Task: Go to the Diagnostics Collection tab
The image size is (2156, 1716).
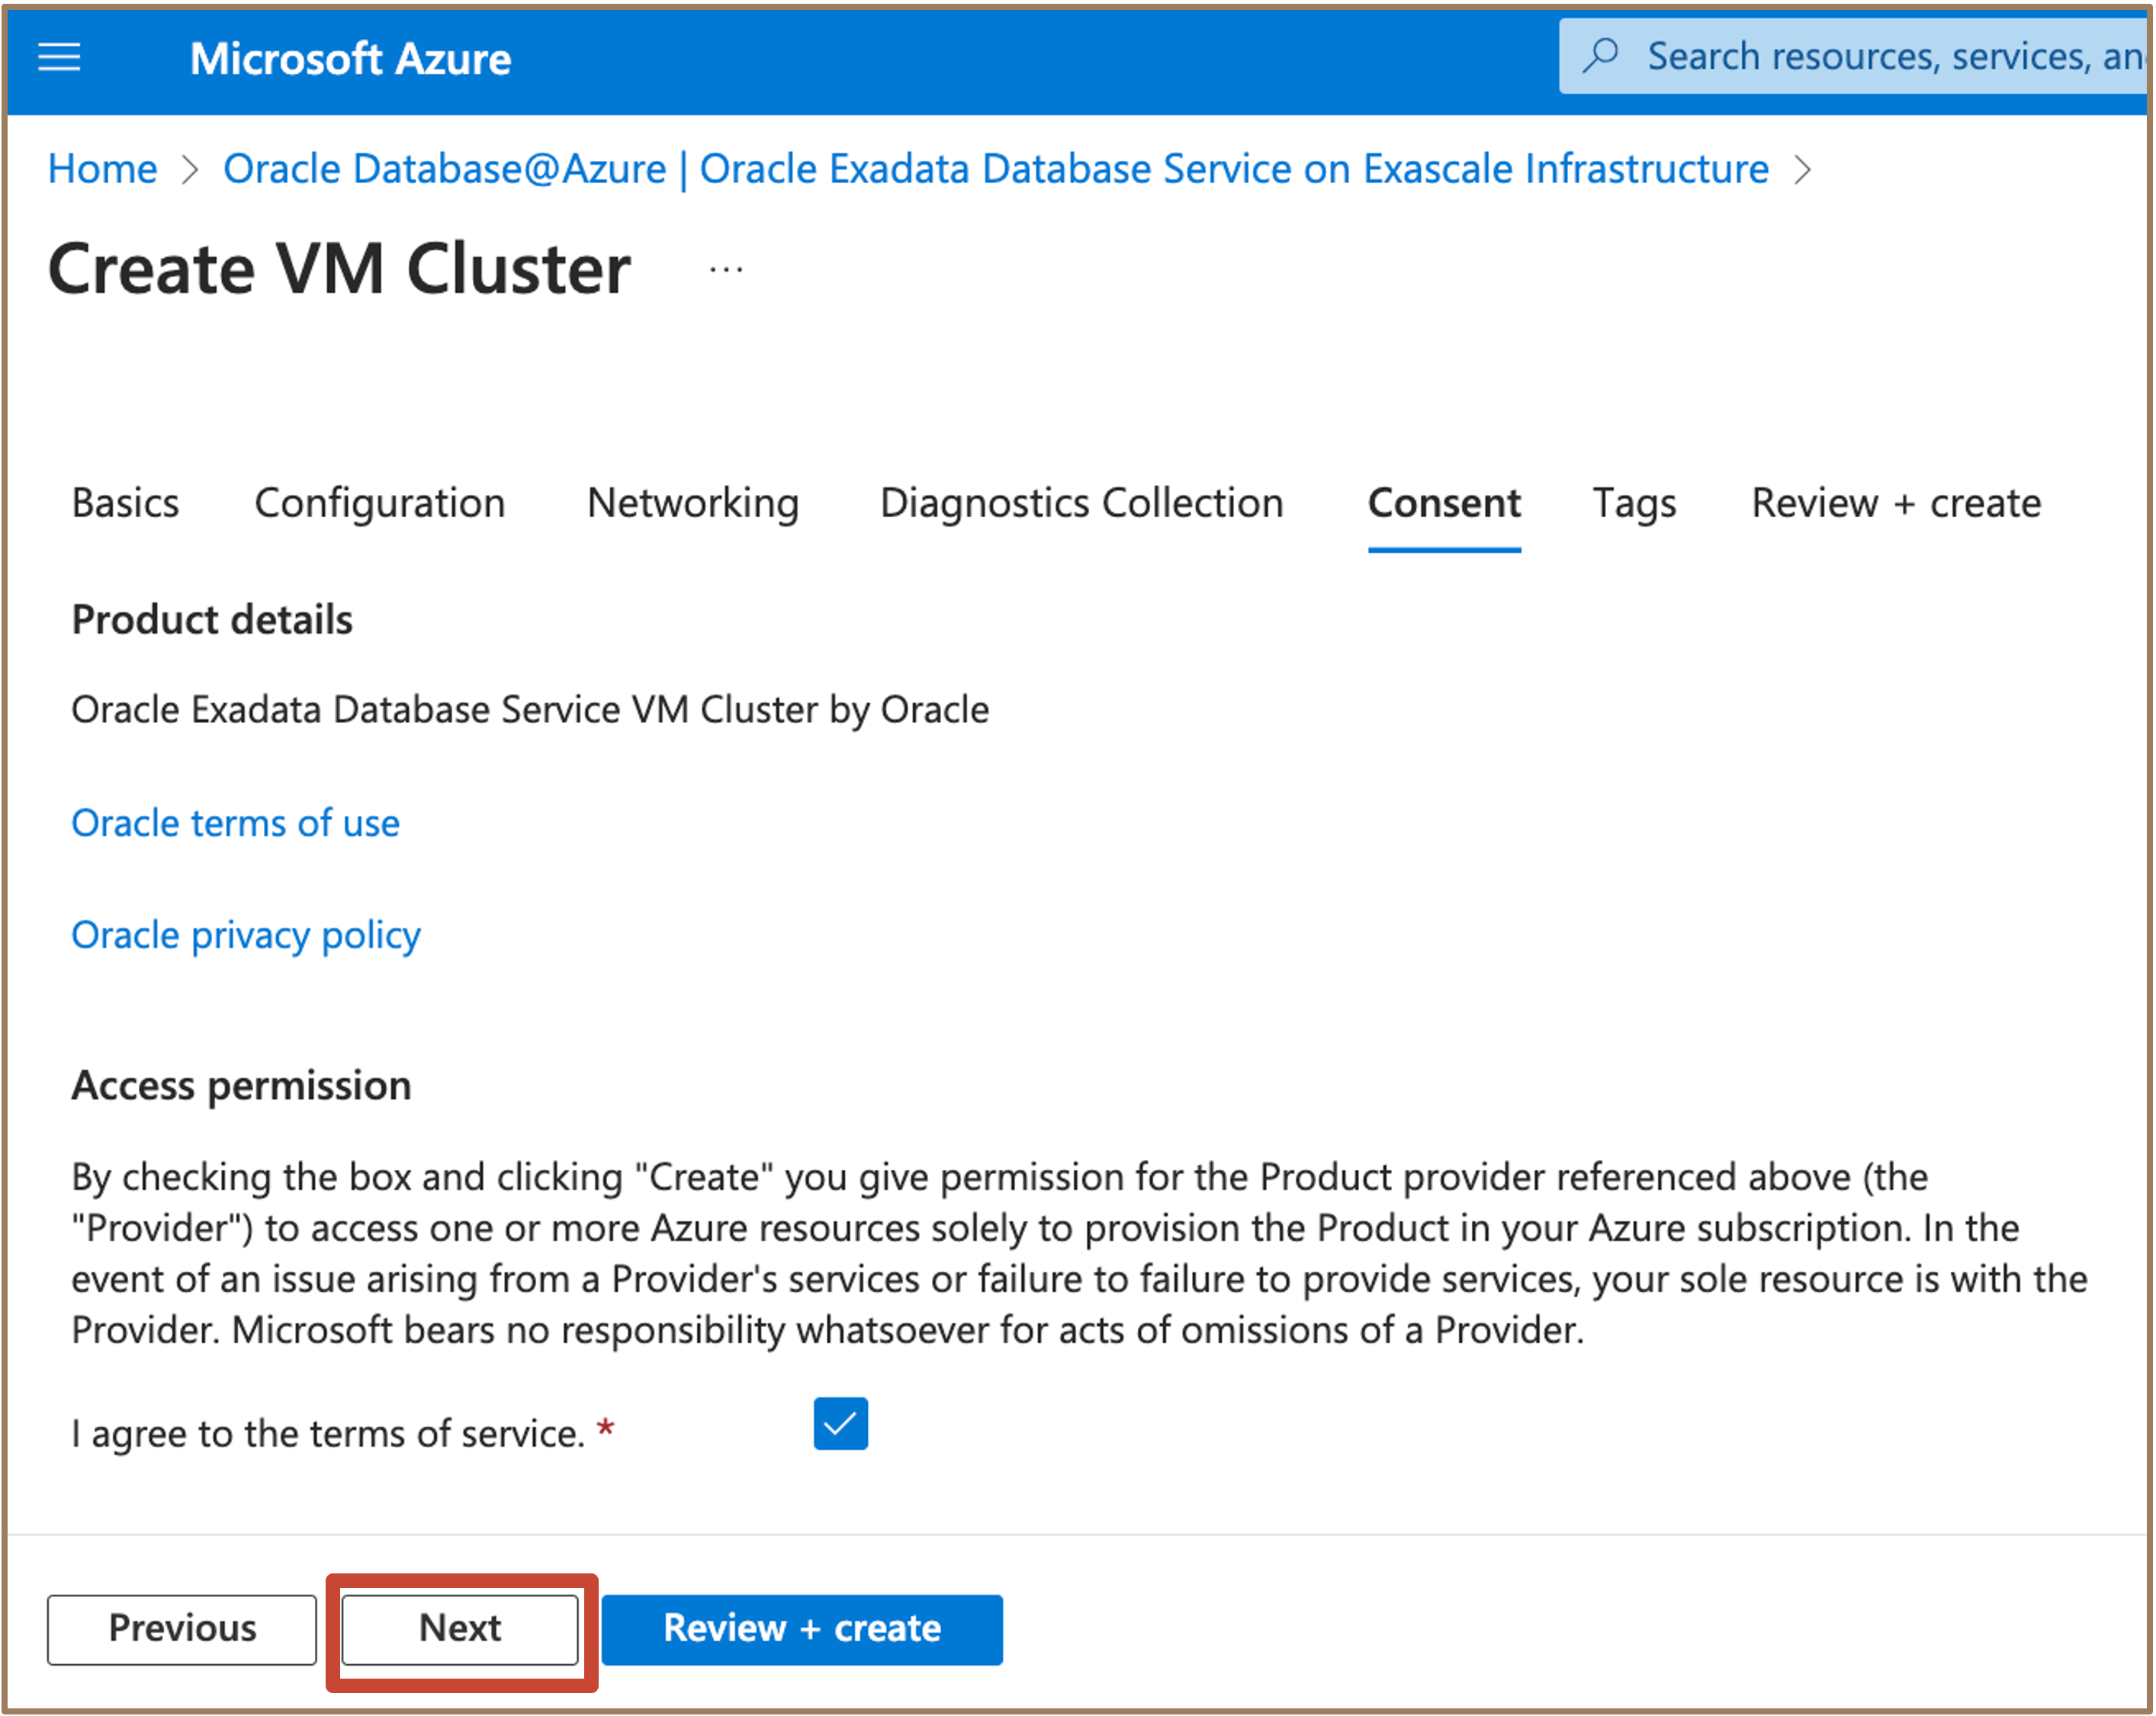Action: pyautogui.click(x=1081, y=503)
